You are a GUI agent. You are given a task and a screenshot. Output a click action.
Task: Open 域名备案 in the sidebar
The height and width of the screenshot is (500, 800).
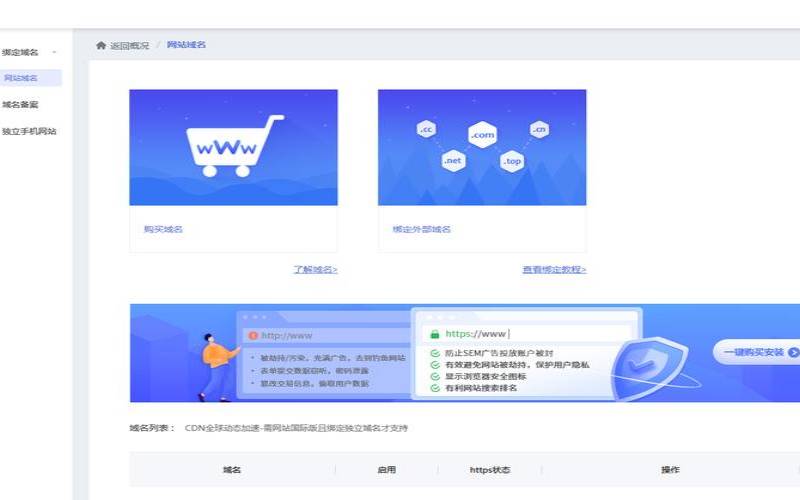point(20,105)
